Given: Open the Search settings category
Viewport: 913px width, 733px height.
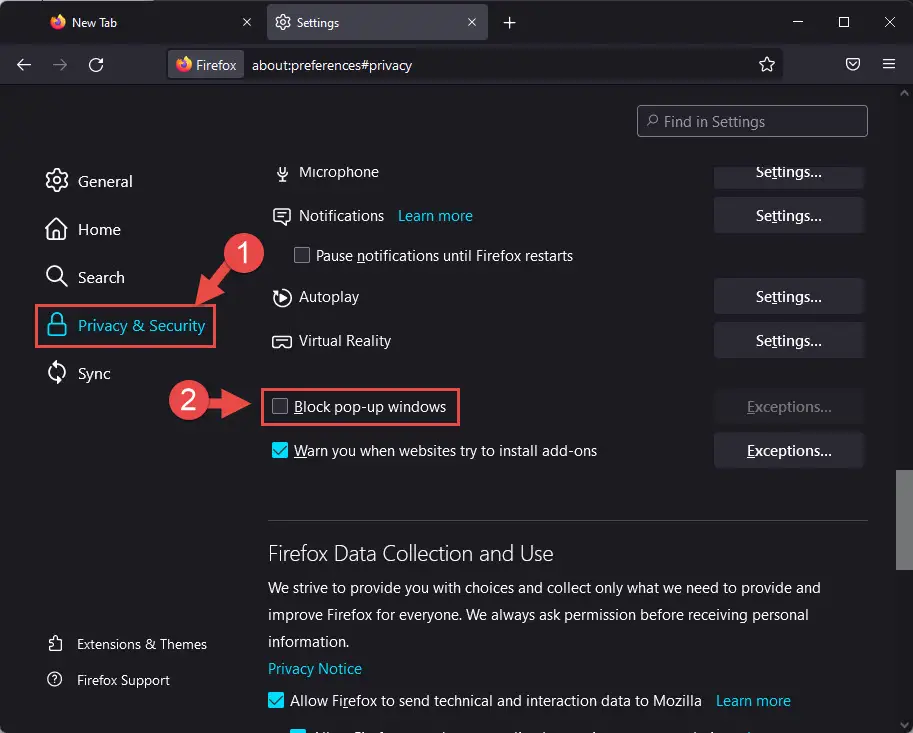Looking at the screenshot, I should [x=85, y=277].
